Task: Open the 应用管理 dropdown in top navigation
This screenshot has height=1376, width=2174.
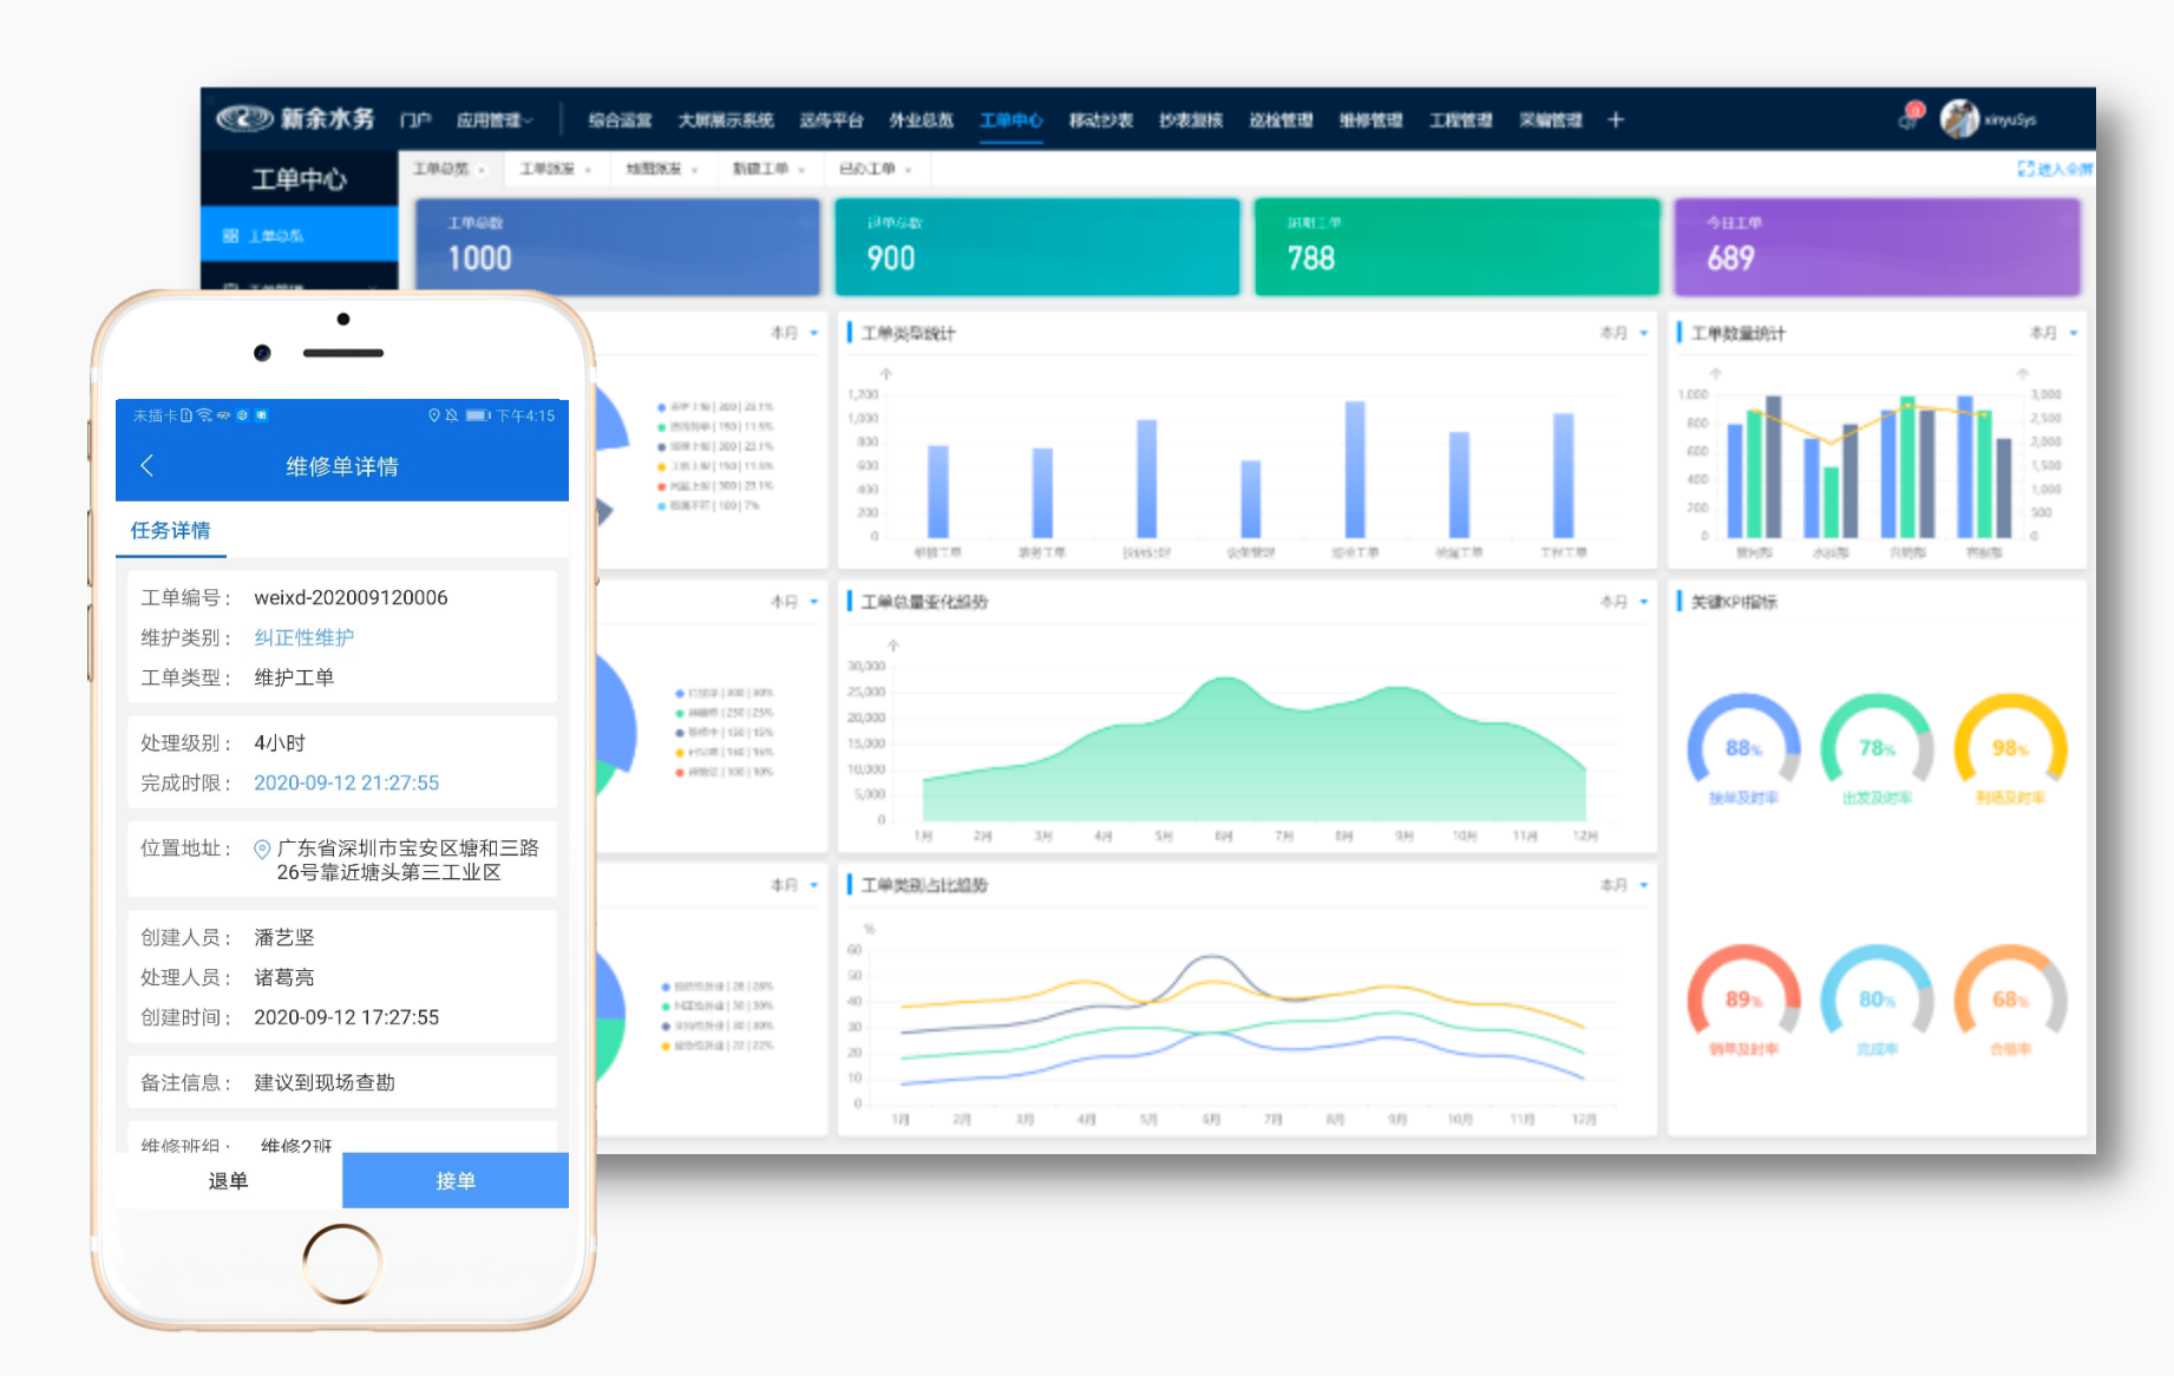Action: 495,120
